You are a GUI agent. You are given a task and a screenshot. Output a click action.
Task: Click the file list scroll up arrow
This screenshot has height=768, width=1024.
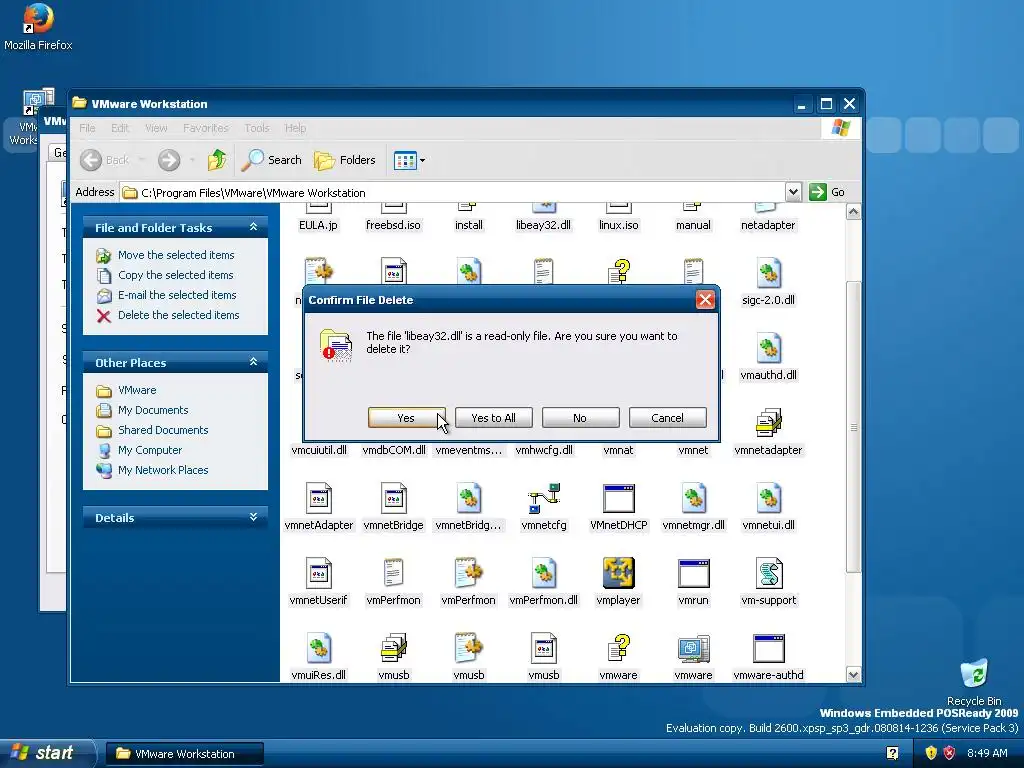tap(853, 212)
